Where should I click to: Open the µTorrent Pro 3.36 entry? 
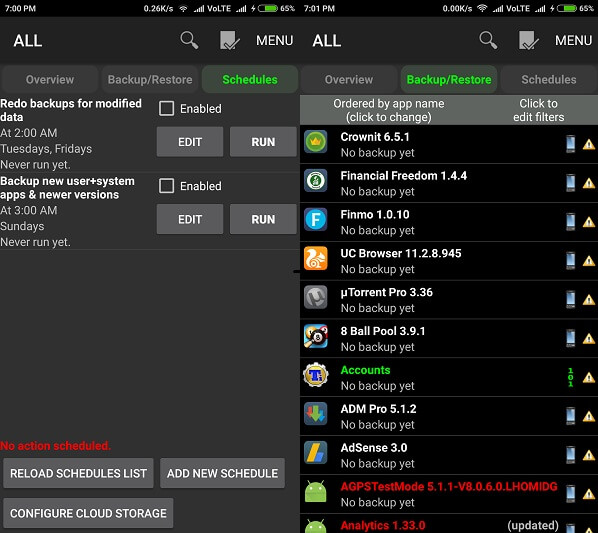coord(449,300)
